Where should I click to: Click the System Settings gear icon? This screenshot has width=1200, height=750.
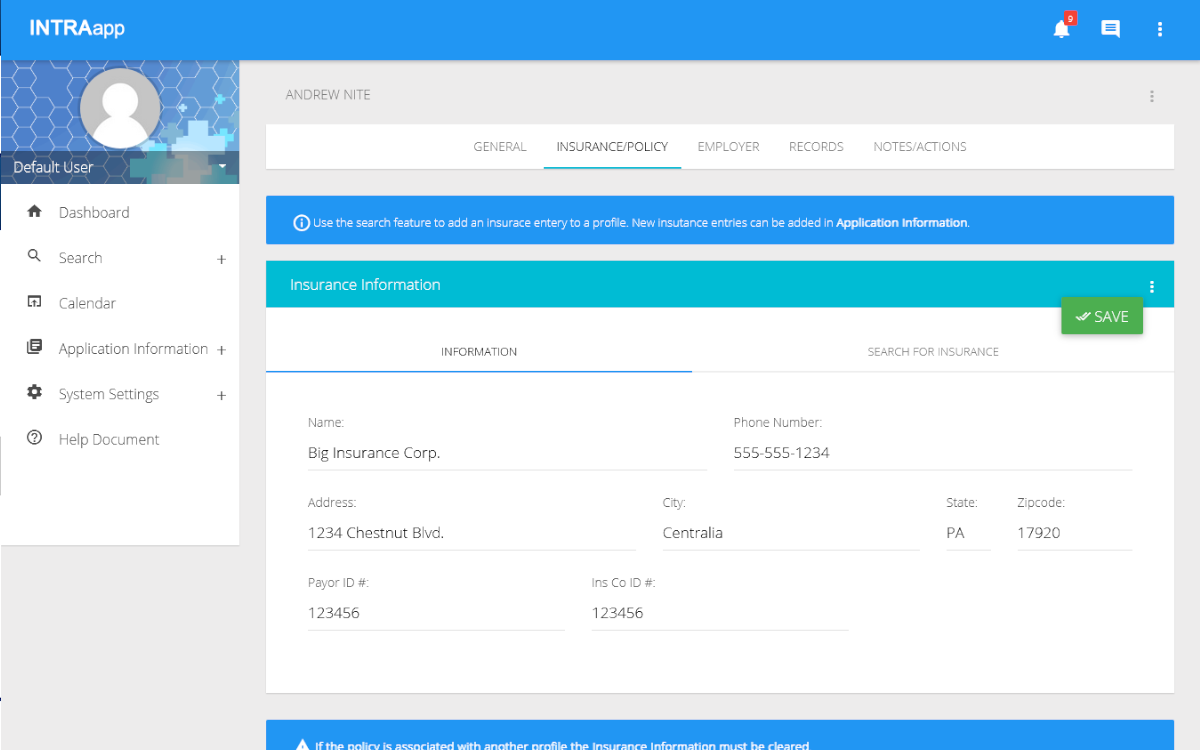click(x=35, y=393)
